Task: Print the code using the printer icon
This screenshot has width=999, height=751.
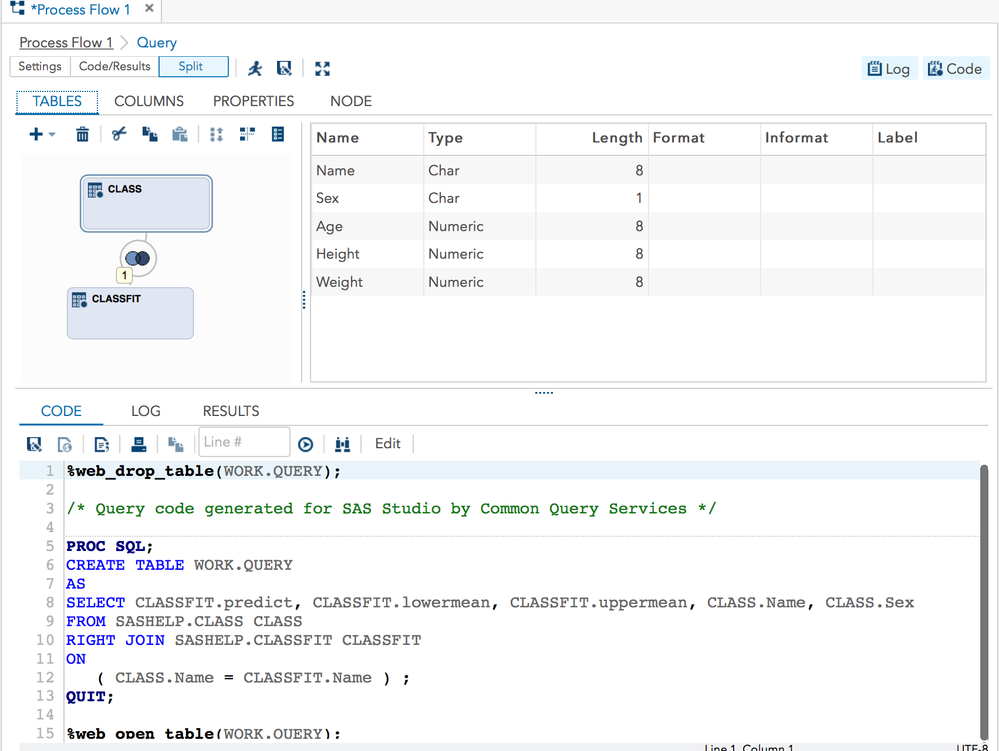Action: [139, 444]
